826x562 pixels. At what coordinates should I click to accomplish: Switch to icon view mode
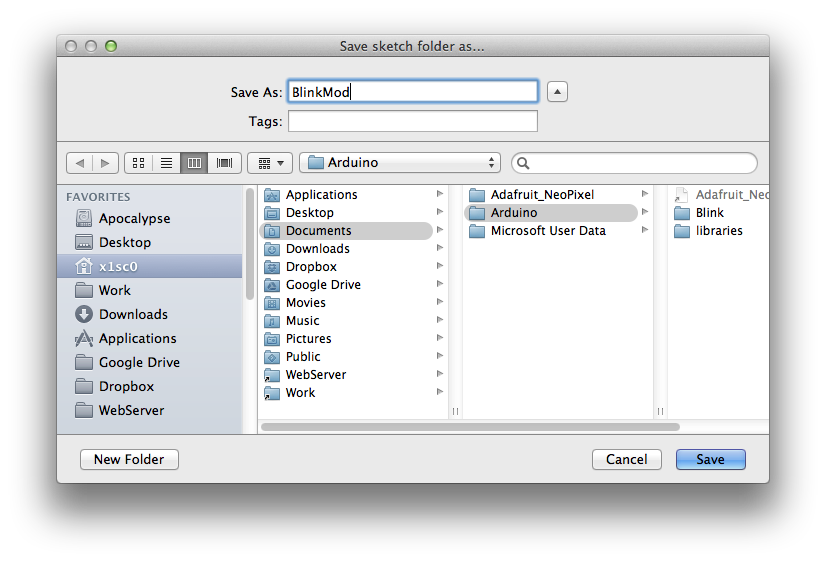139,162
